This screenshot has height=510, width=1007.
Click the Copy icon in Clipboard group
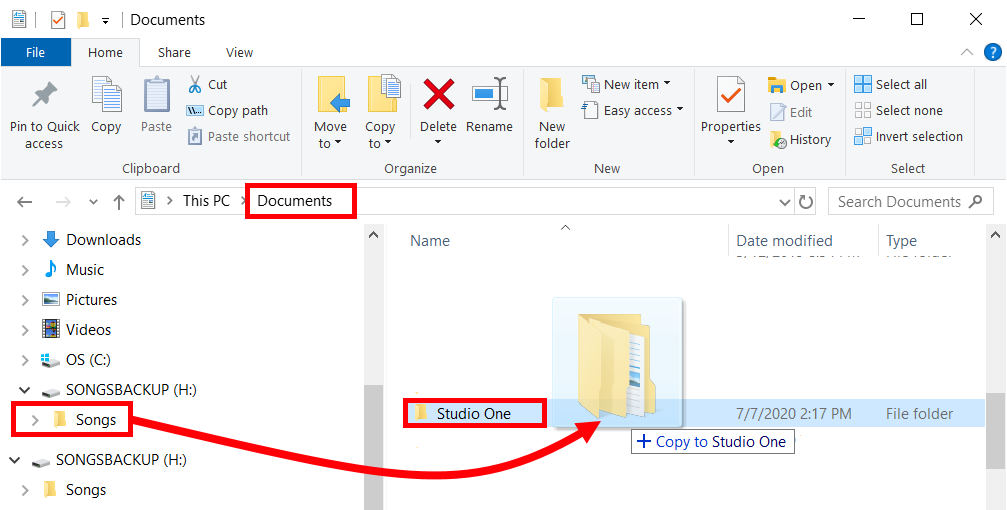[x=107, y=94]
